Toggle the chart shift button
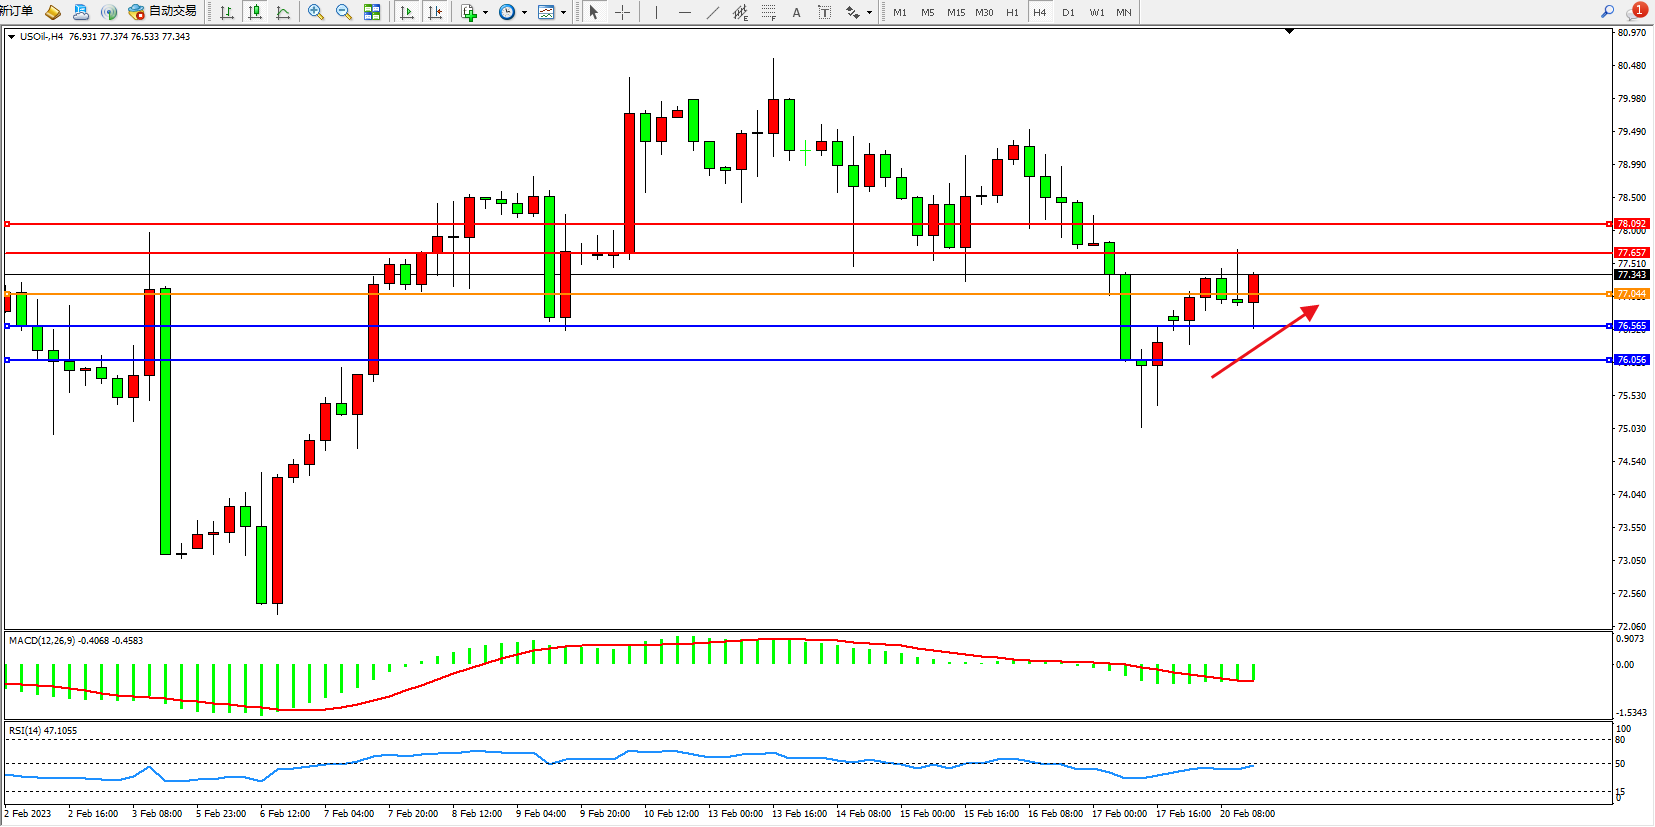Image resolution: width=1655 pixels, height=827 pixels. (434, 12)
